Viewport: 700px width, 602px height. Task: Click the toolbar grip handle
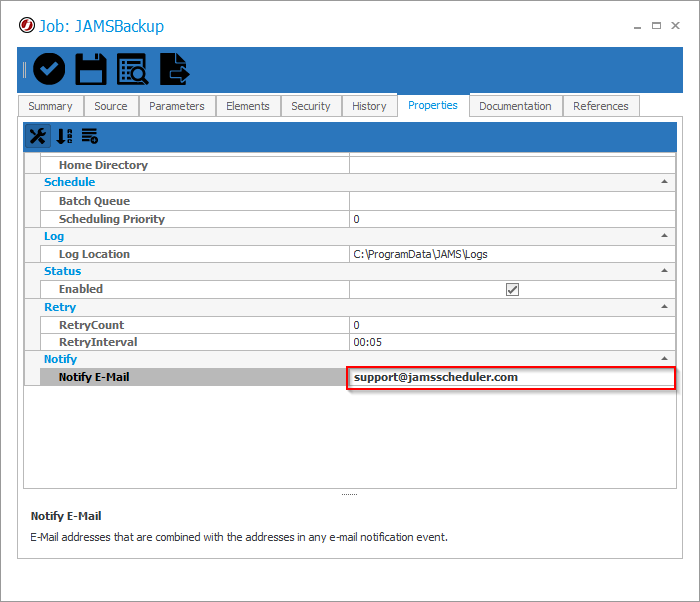tap(24, 70)
